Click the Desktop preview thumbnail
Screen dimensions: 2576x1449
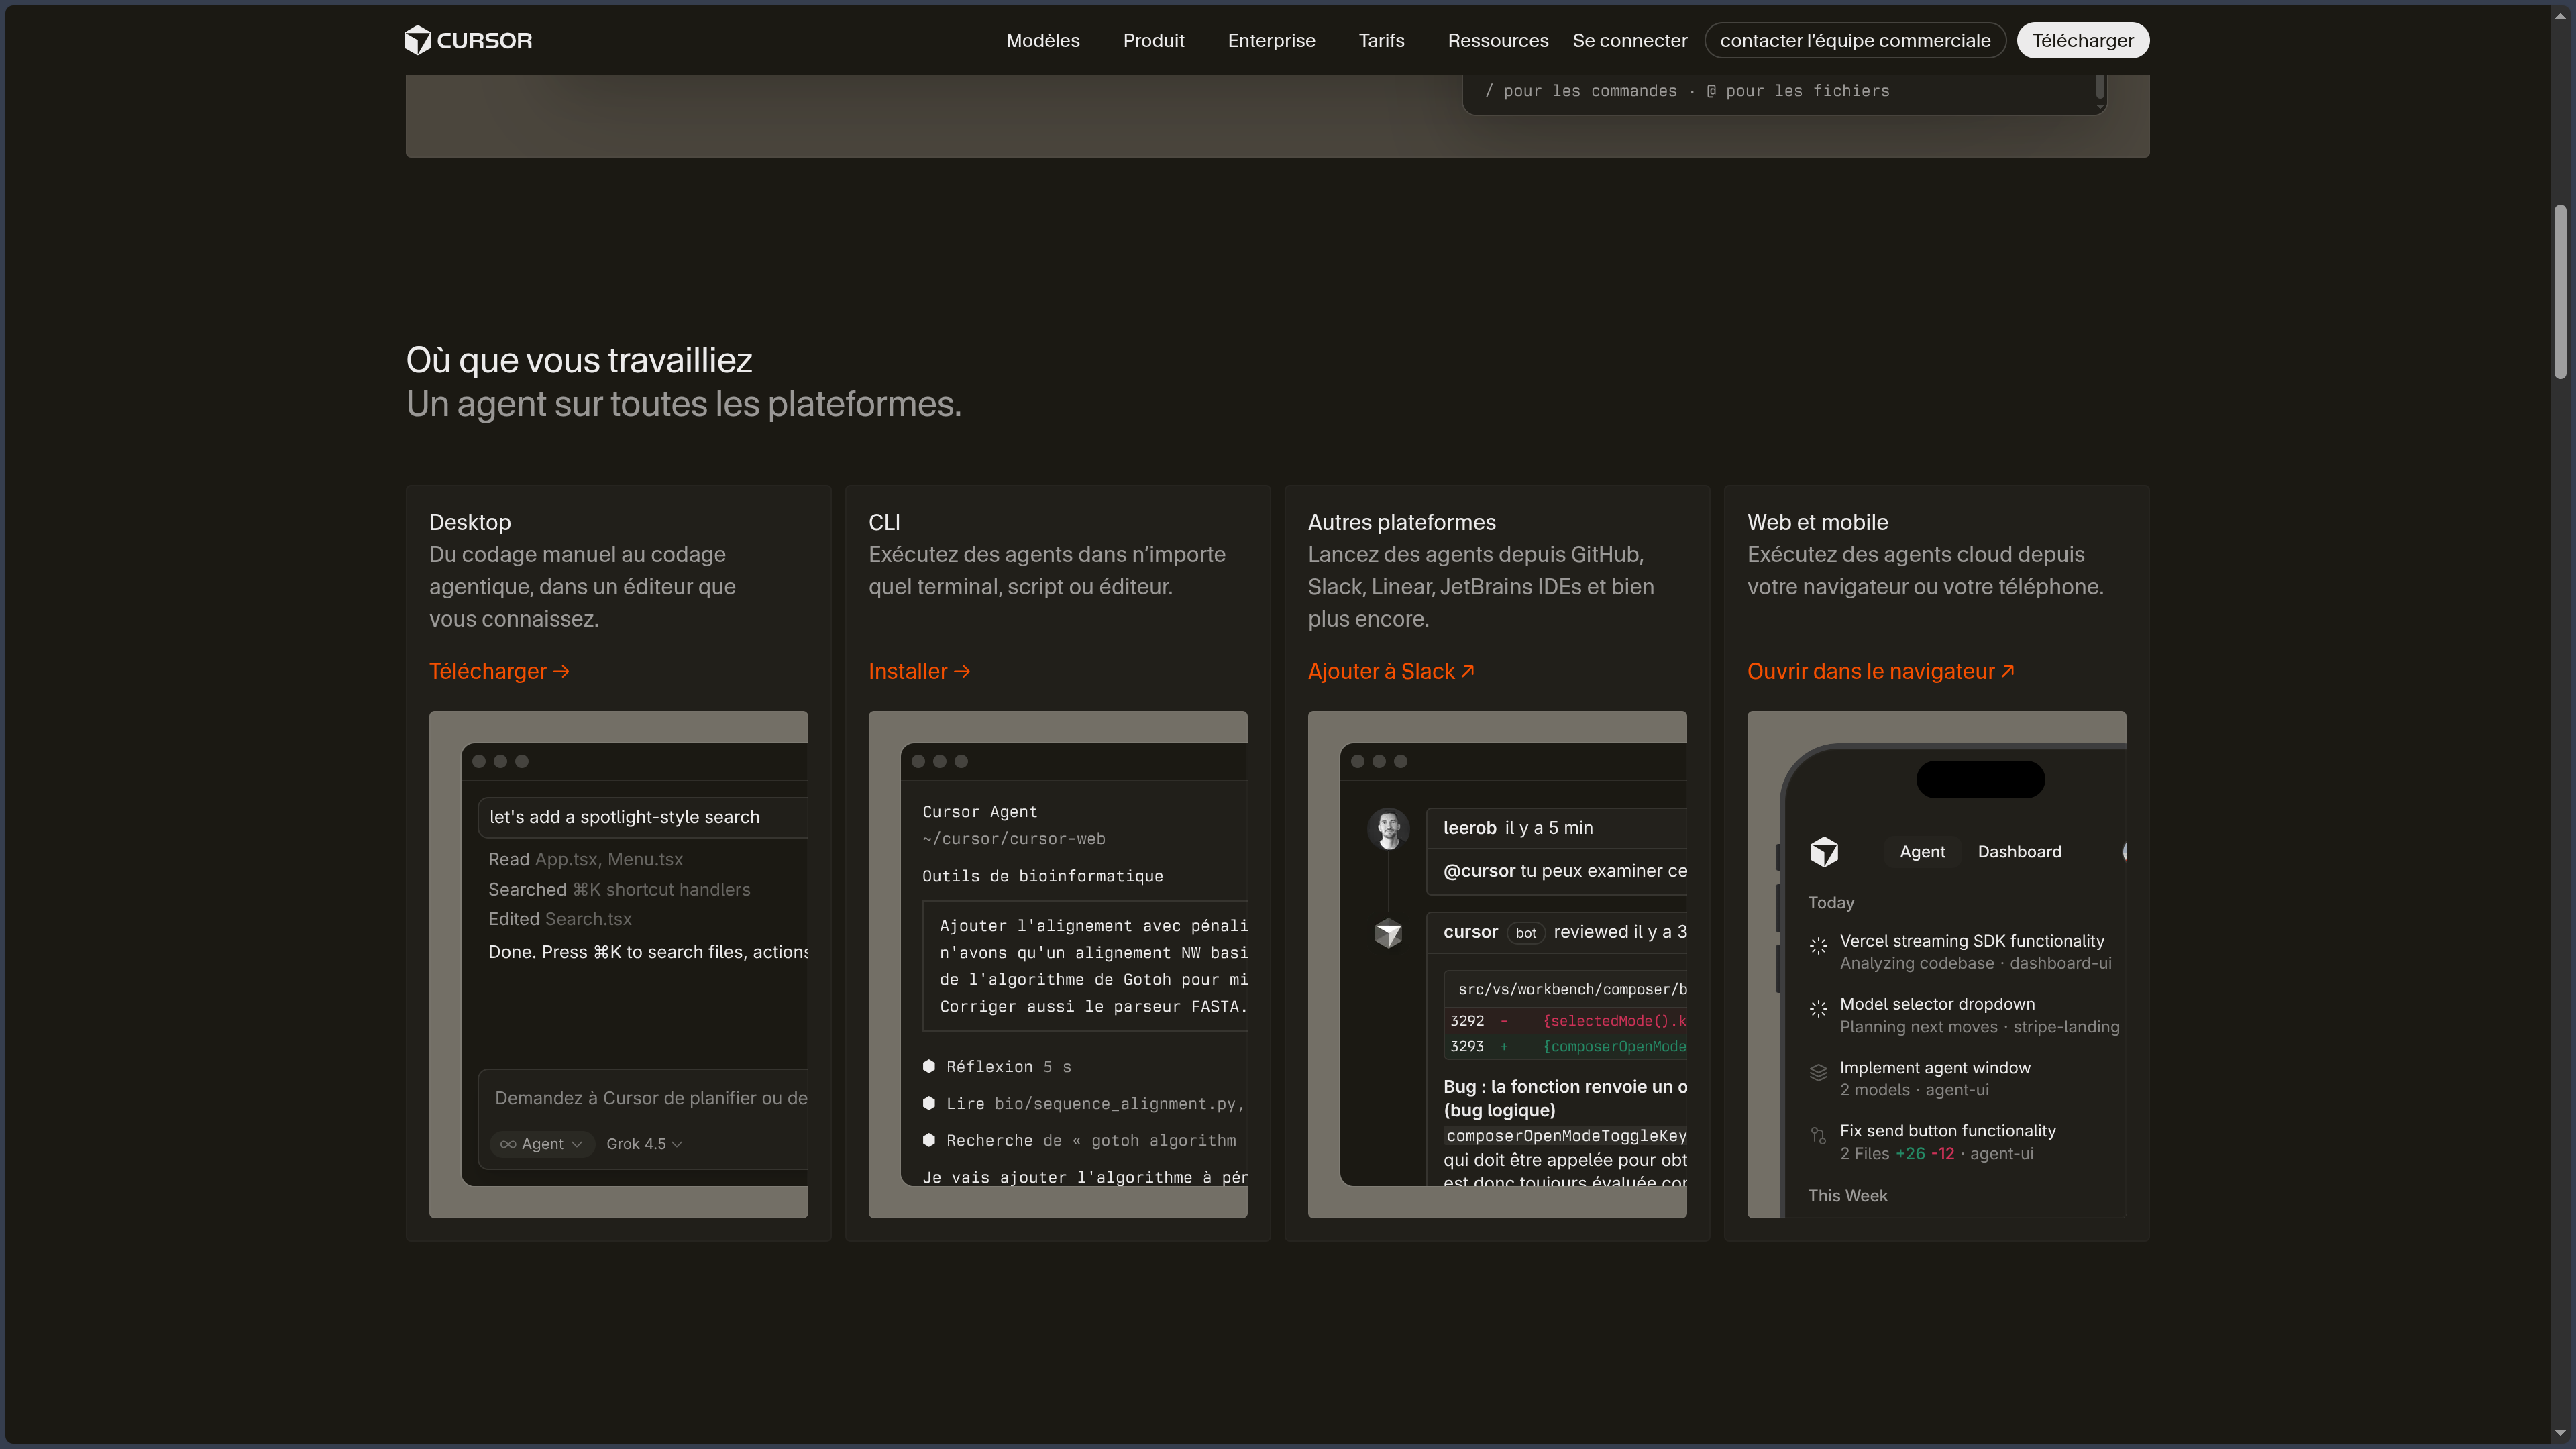(x=618, y=964)
